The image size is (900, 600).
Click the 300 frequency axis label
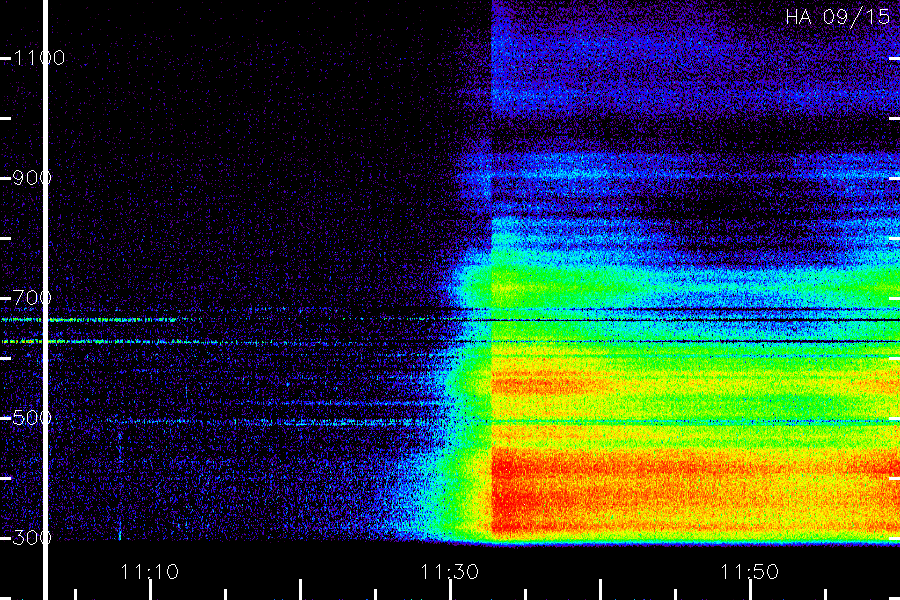pyautogui.click(x=32, y=538)
